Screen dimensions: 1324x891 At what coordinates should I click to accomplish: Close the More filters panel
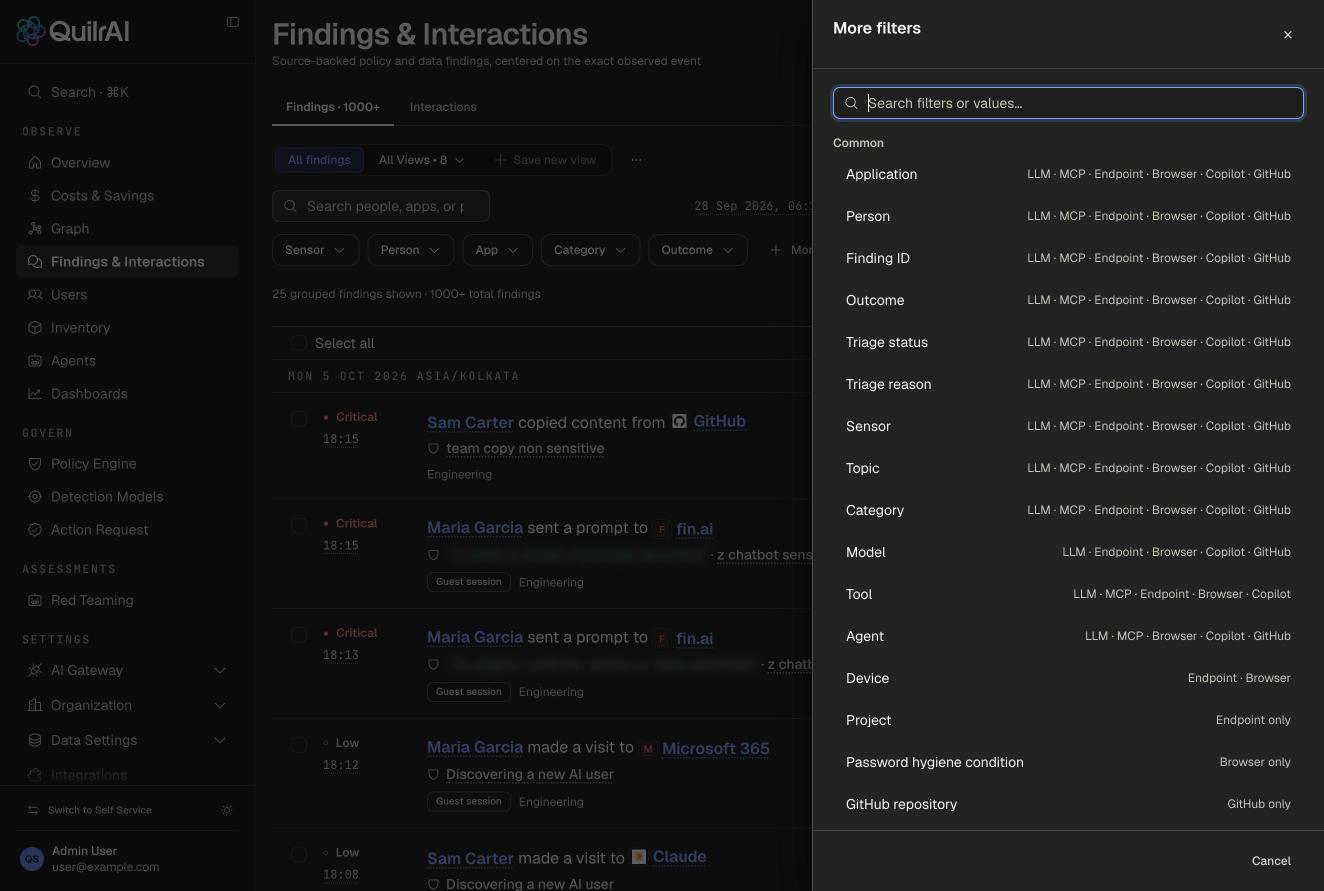tap(1287, 35)
